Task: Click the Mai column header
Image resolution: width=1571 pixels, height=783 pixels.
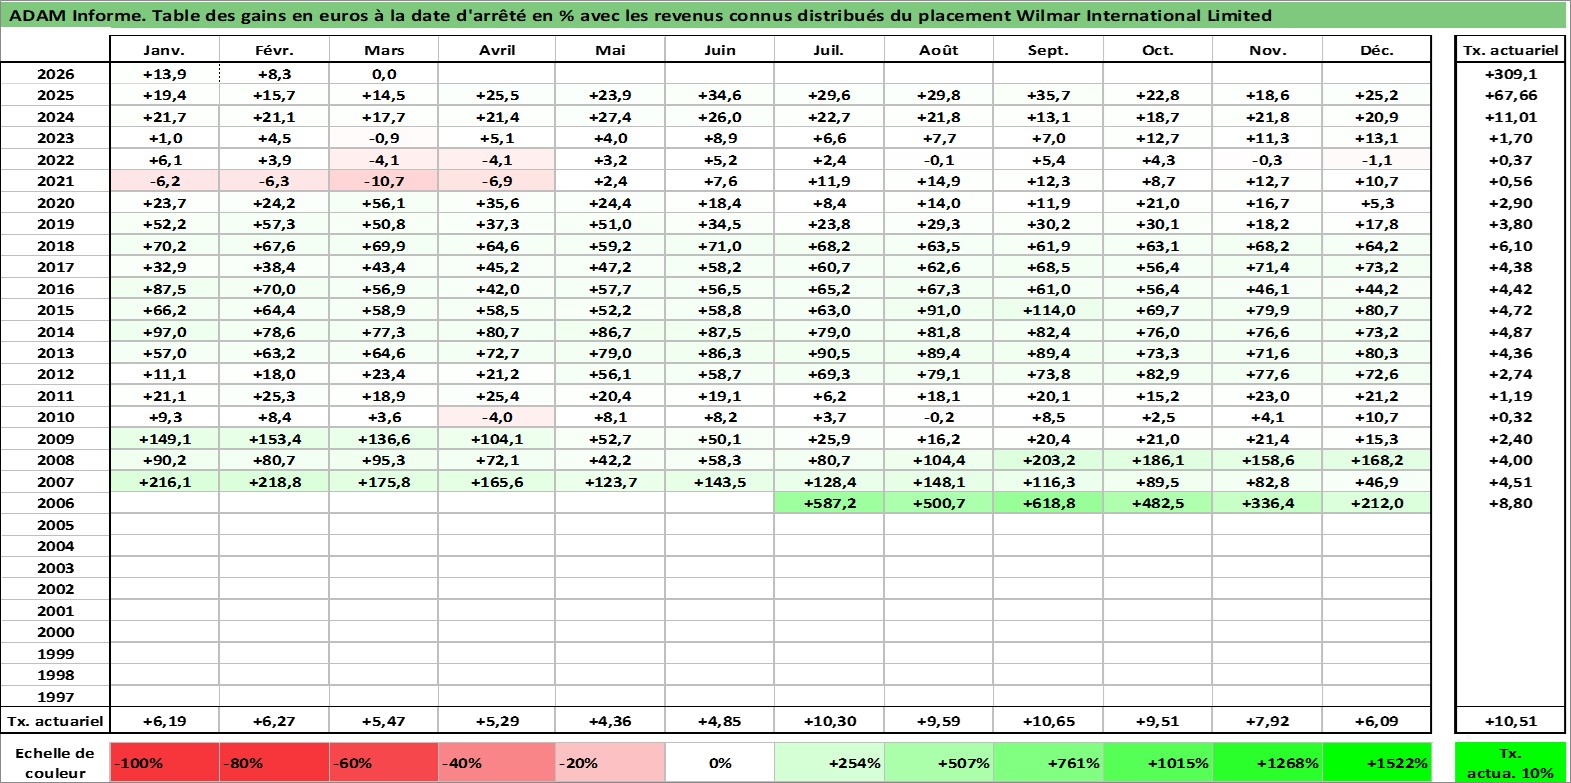Action: point(610,50)
